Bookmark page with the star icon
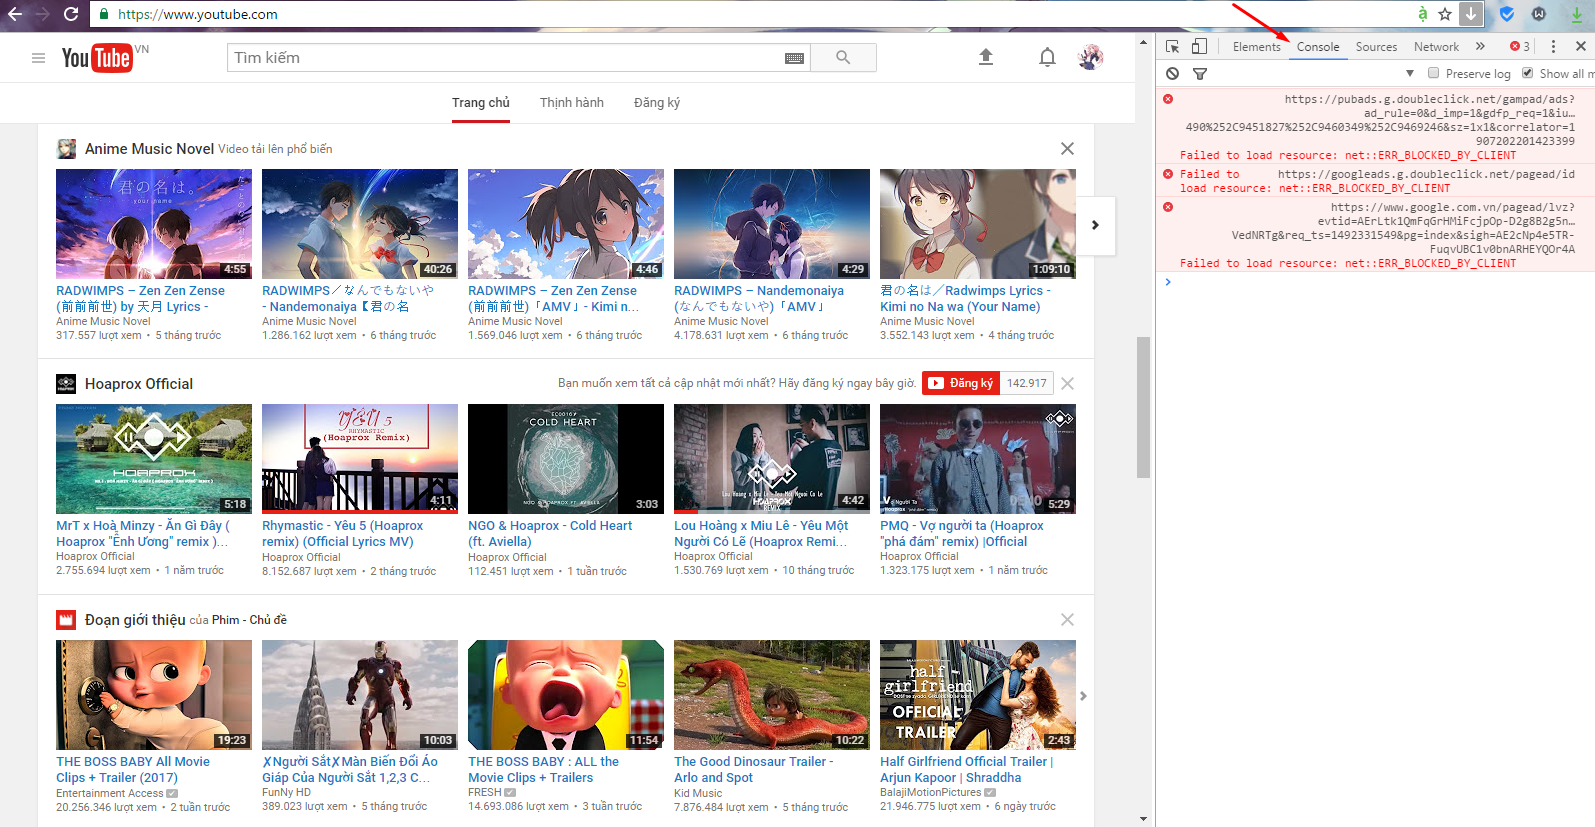The width and height of the screenshot is (1595, 827). (x=1445, y=14)
